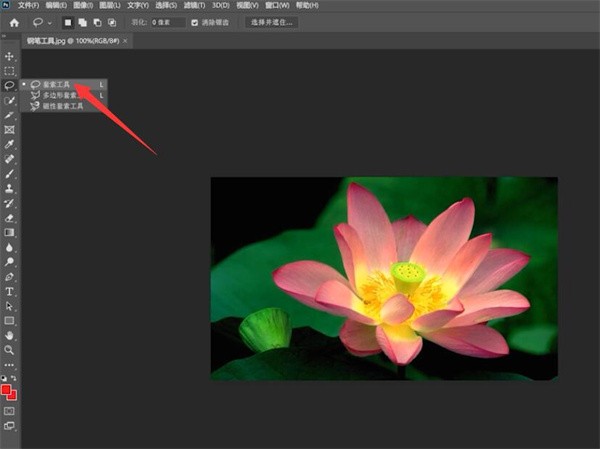Select the Quick Selection tool

click(x=9, y=100)
